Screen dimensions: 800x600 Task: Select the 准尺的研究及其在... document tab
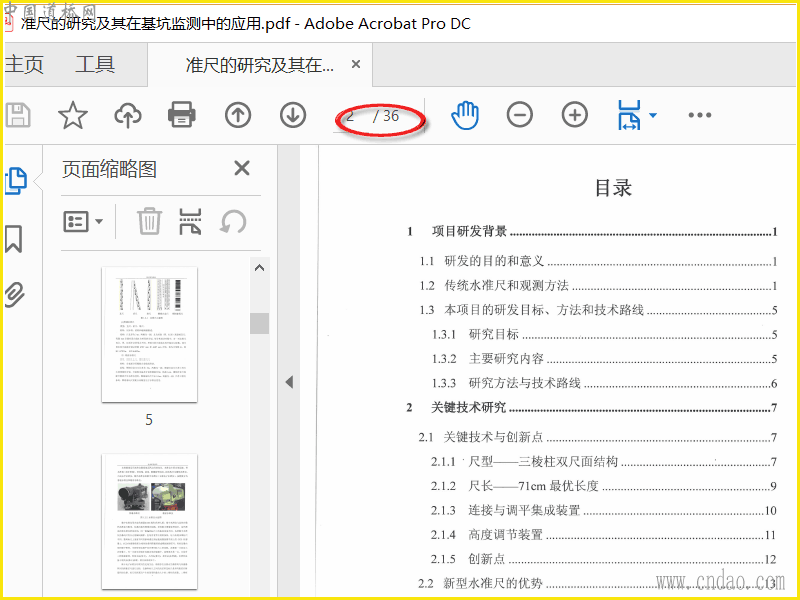click(x=260, y=65)
